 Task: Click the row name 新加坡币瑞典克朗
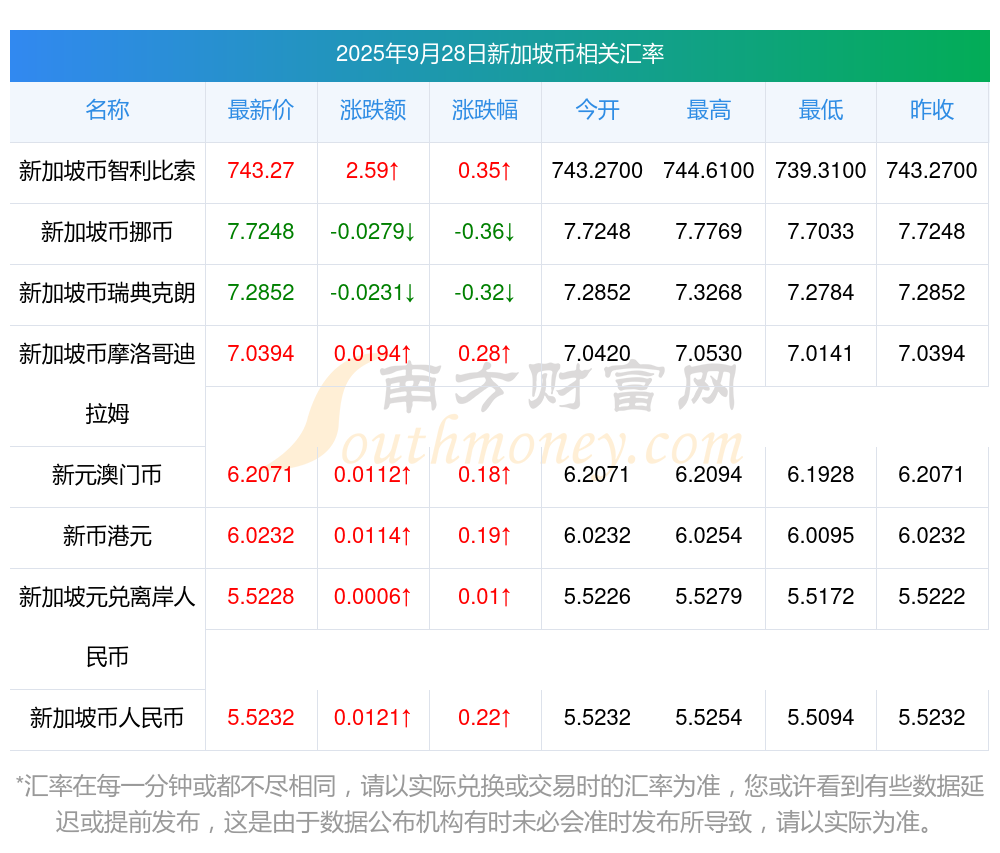pos(107,293)
